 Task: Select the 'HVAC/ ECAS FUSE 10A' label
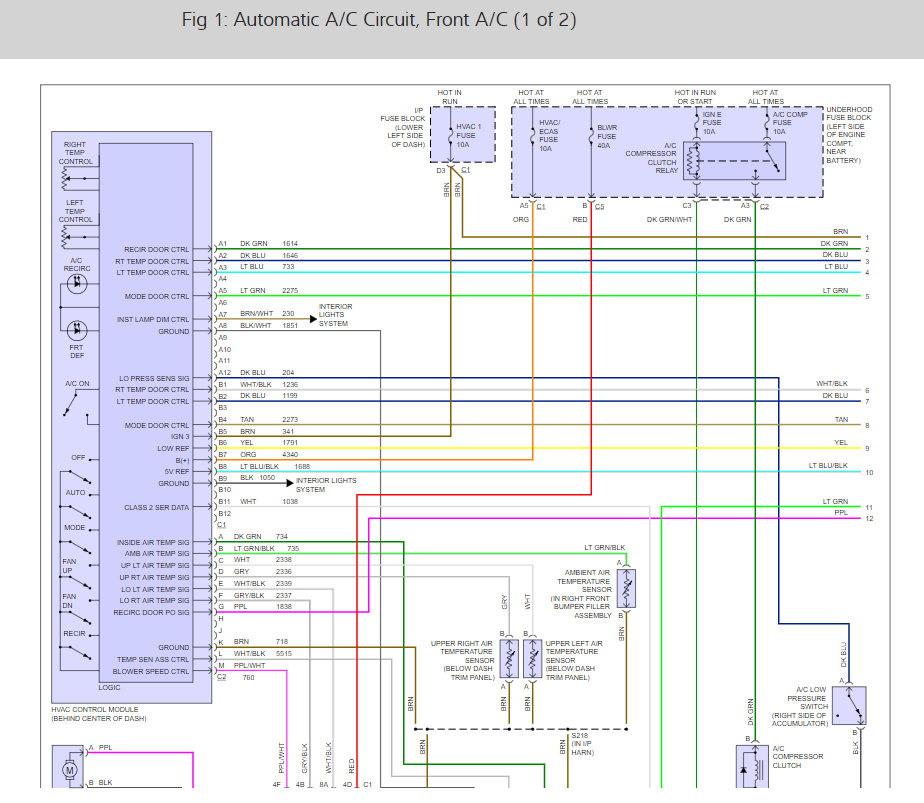point(549,136)
